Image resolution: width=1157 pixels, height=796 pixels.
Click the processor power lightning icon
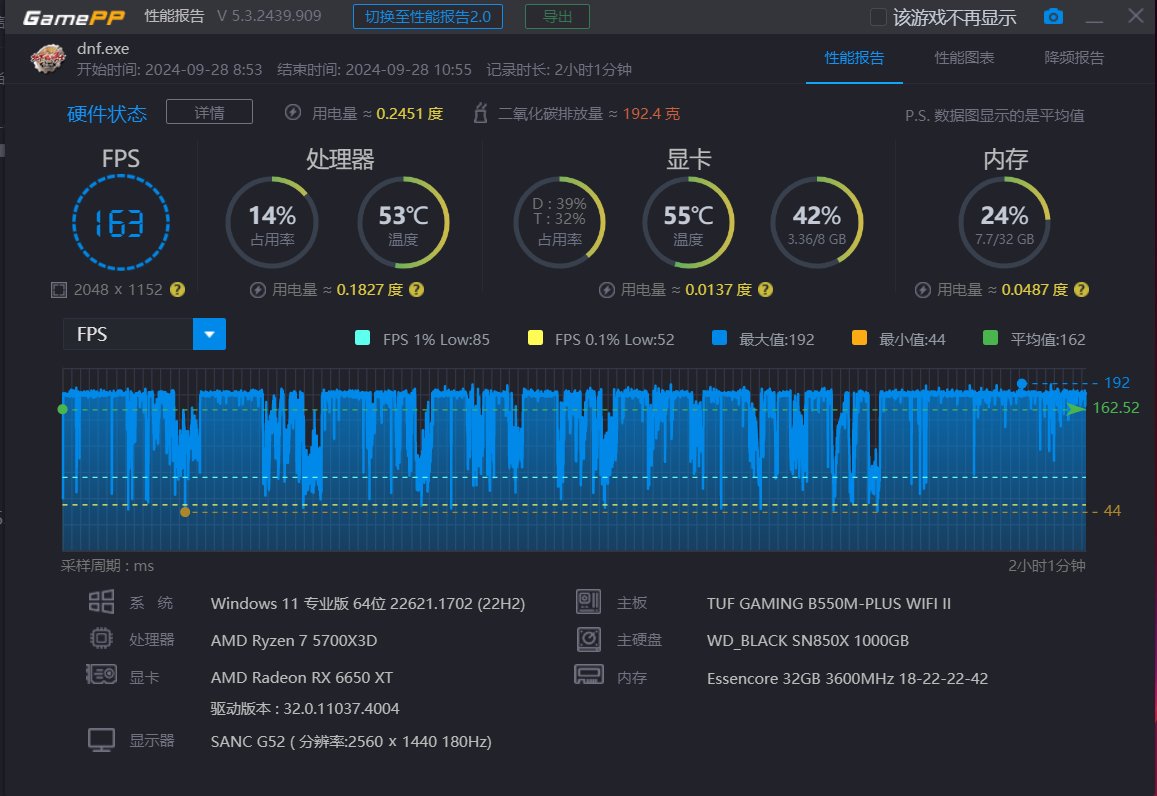point(258,290)
